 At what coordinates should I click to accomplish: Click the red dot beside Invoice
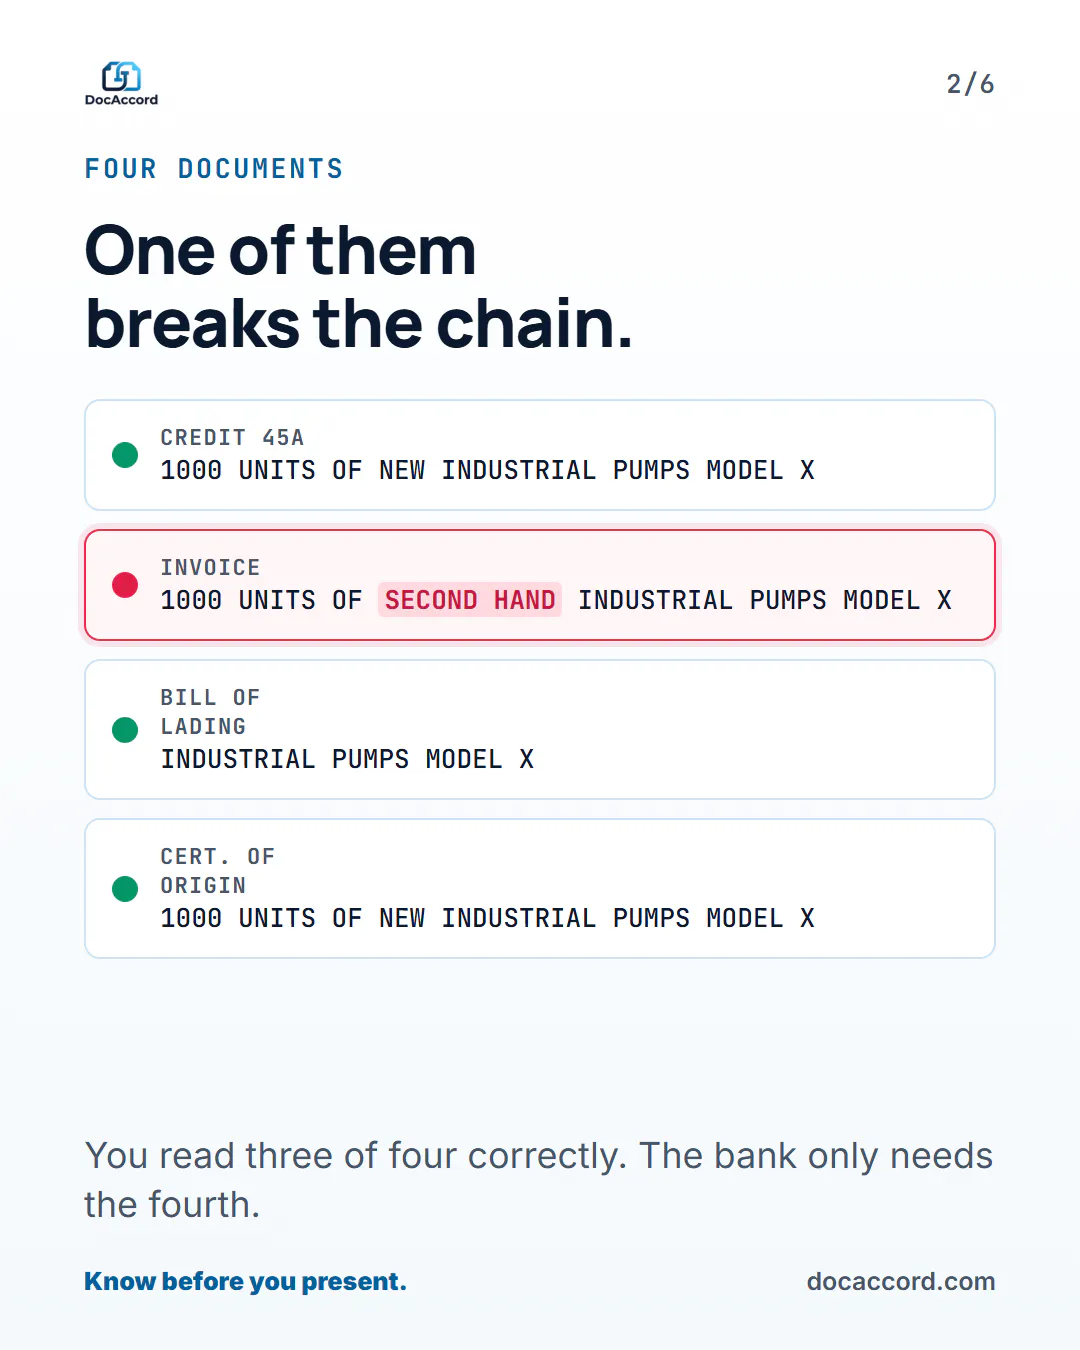(x=125, y=585)
